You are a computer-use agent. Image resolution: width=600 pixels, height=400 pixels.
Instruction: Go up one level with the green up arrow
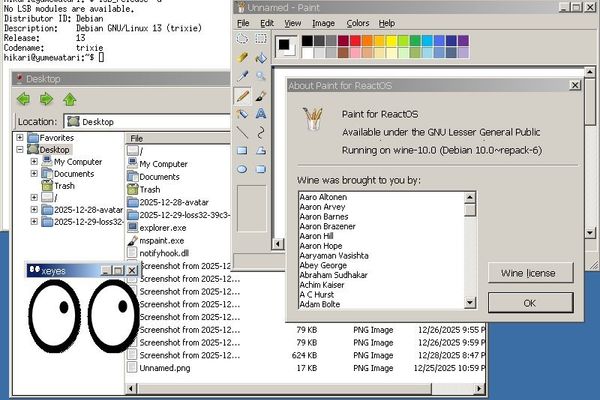pyautogui.click(x=70, y=99)
